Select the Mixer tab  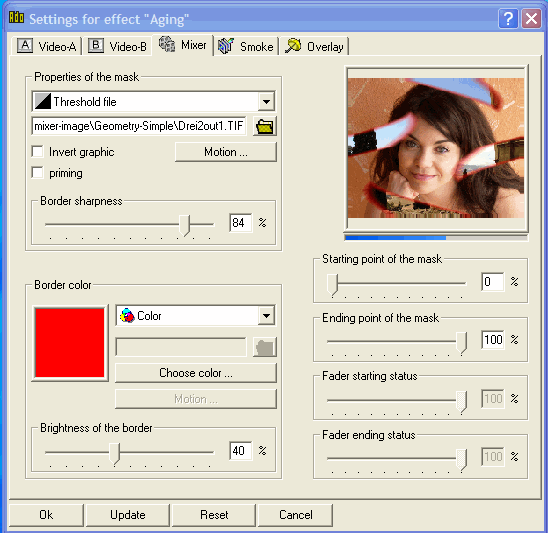pyautogui.click(x=183, y=45)
